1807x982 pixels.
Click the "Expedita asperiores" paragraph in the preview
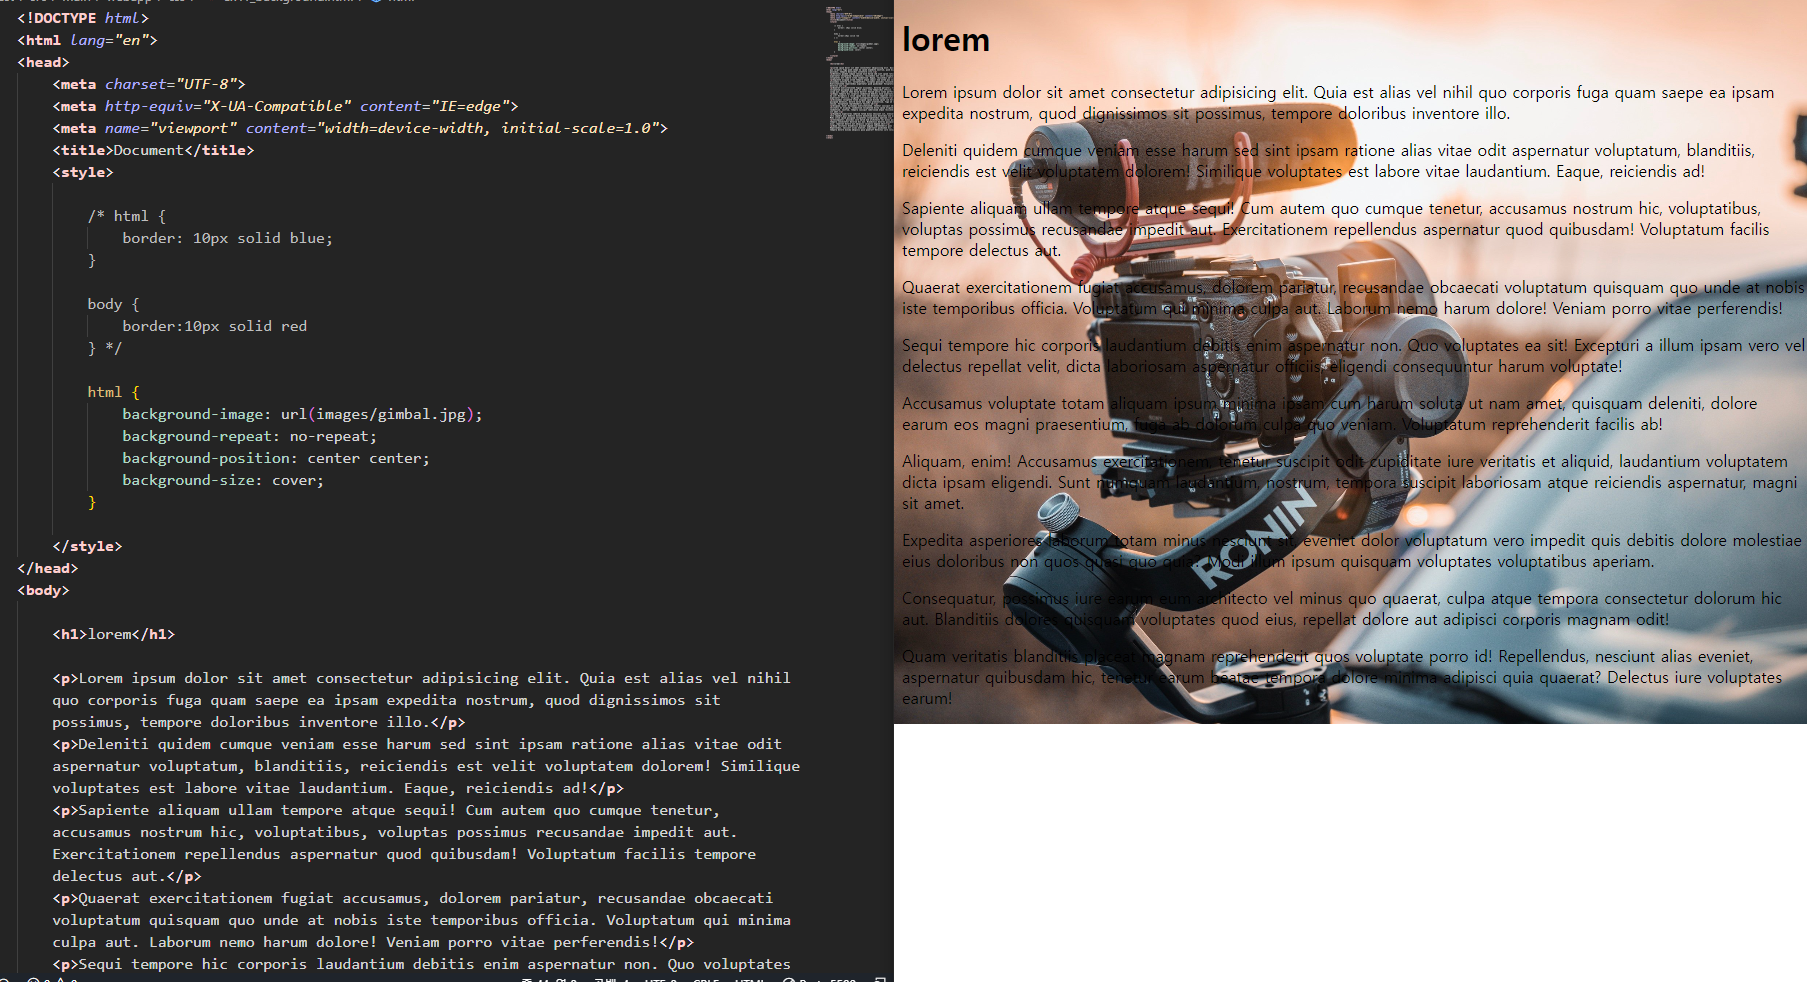1352,551
